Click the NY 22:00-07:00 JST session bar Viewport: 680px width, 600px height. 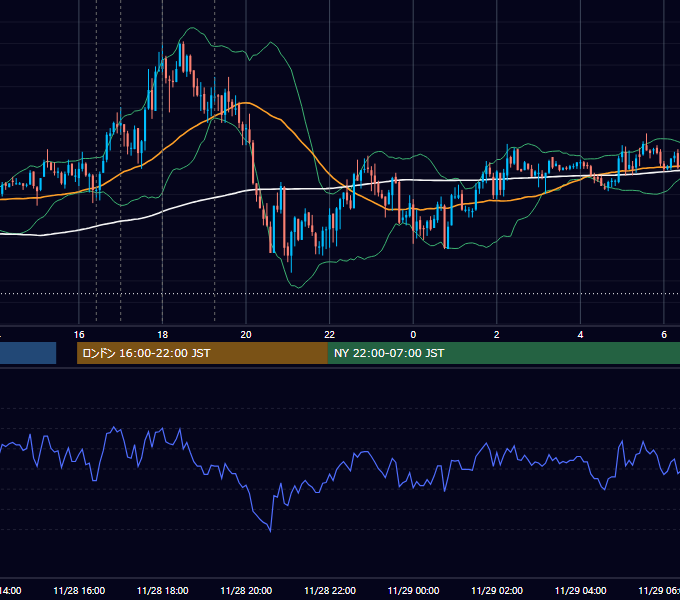point(503,353)
